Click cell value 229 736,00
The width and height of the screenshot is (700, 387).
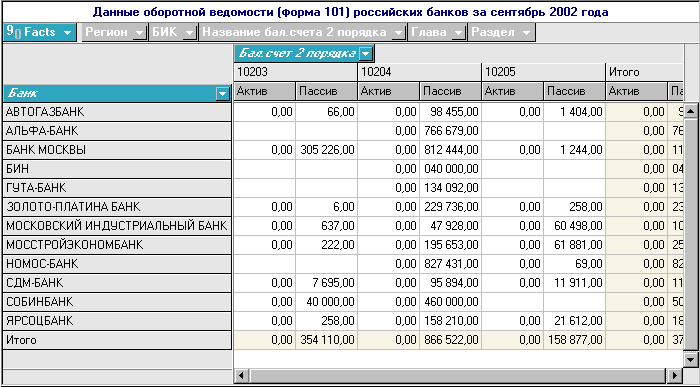450,207
